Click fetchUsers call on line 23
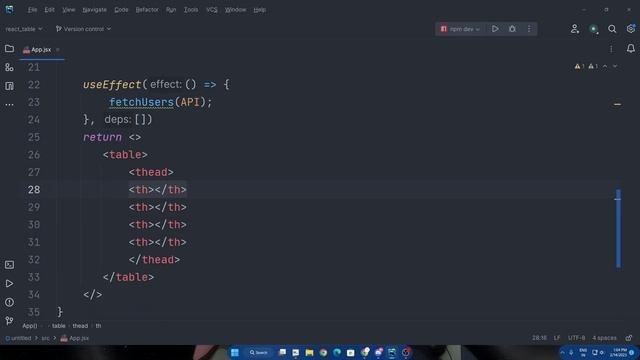Image resolution: width=640 pixels, height=360 pixels. (x=141, y=102)
